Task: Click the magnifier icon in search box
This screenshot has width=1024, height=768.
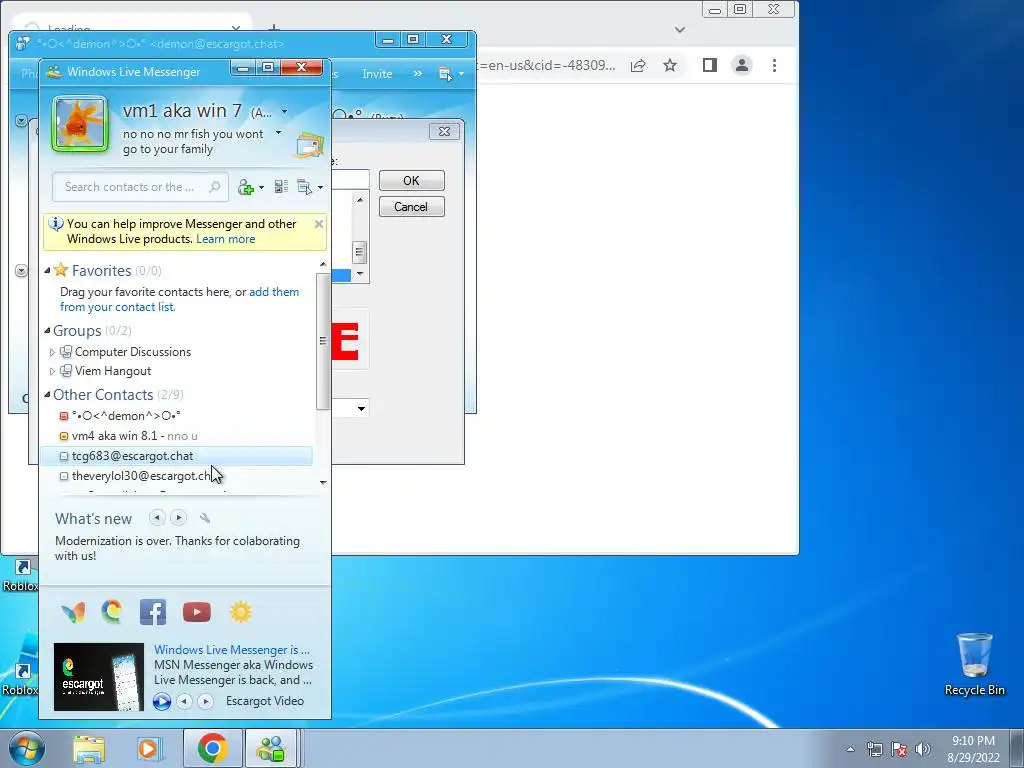Action: [x=214, y=187]
